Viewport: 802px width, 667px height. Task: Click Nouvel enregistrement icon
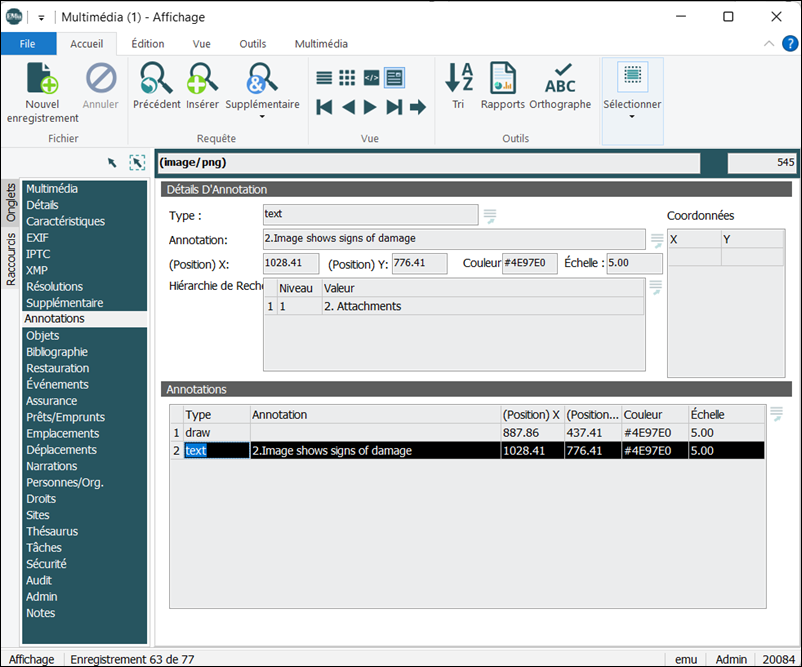pos(42,79)
